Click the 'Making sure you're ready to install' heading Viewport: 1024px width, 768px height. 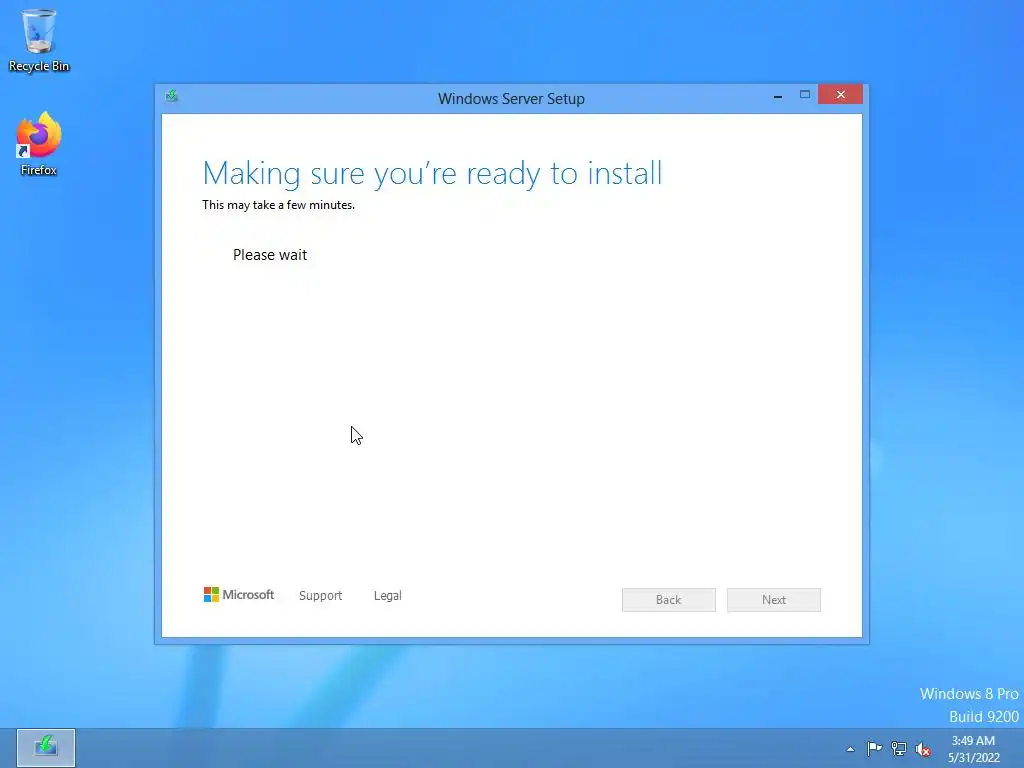[x=432, y=174]
